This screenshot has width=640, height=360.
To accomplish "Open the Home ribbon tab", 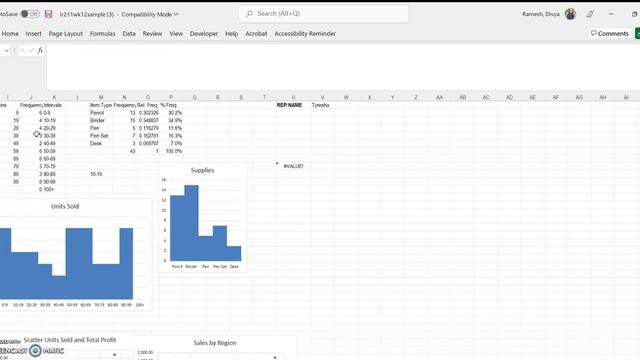I will [x=10, y=33].
